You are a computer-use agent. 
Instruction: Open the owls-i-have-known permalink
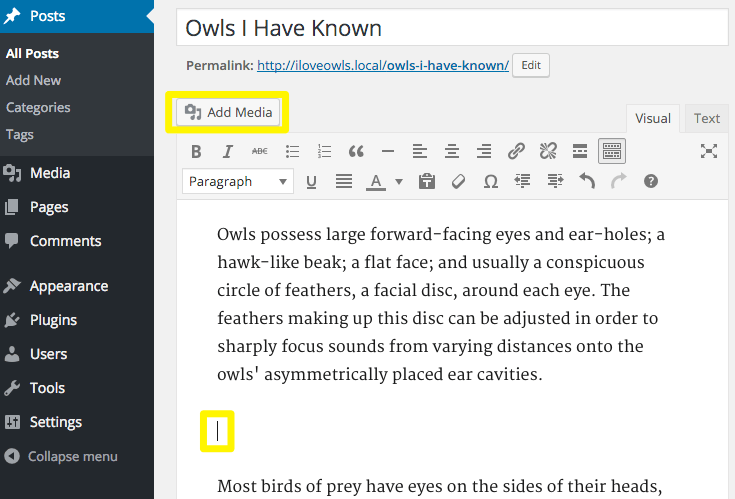[x=383, y=65]
